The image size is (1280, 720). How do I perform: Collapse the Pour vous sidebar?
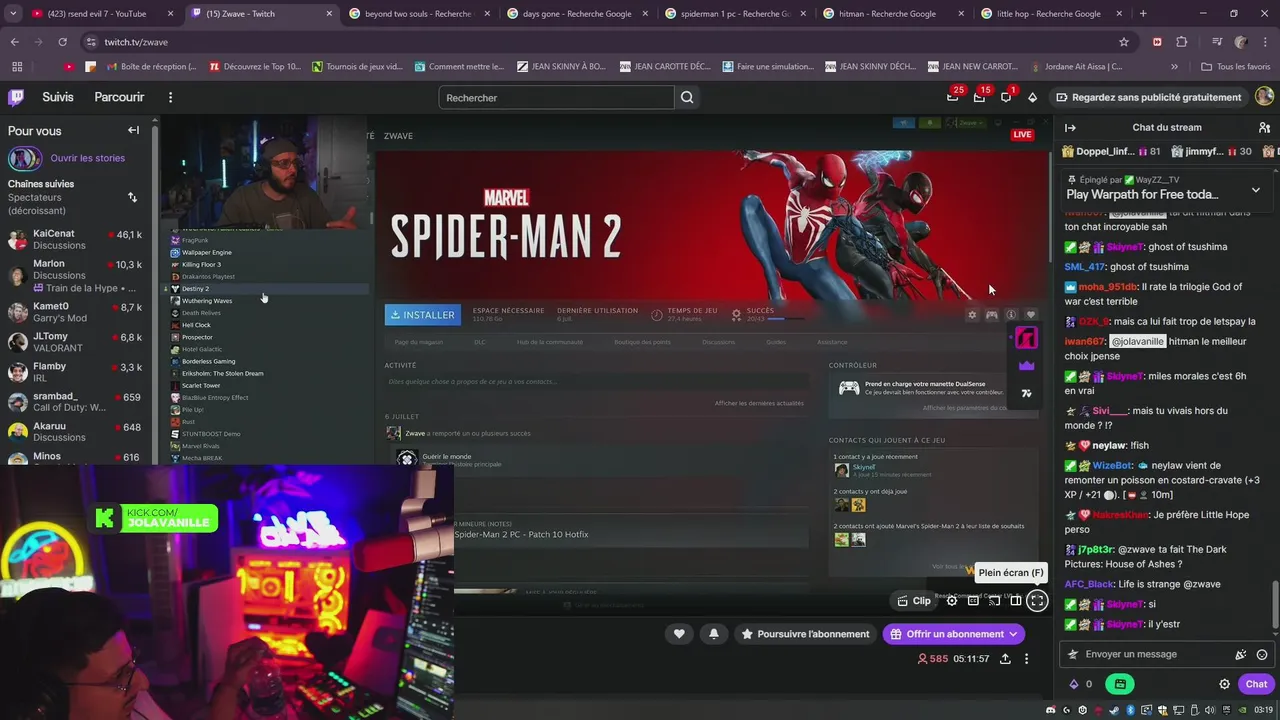133,130
